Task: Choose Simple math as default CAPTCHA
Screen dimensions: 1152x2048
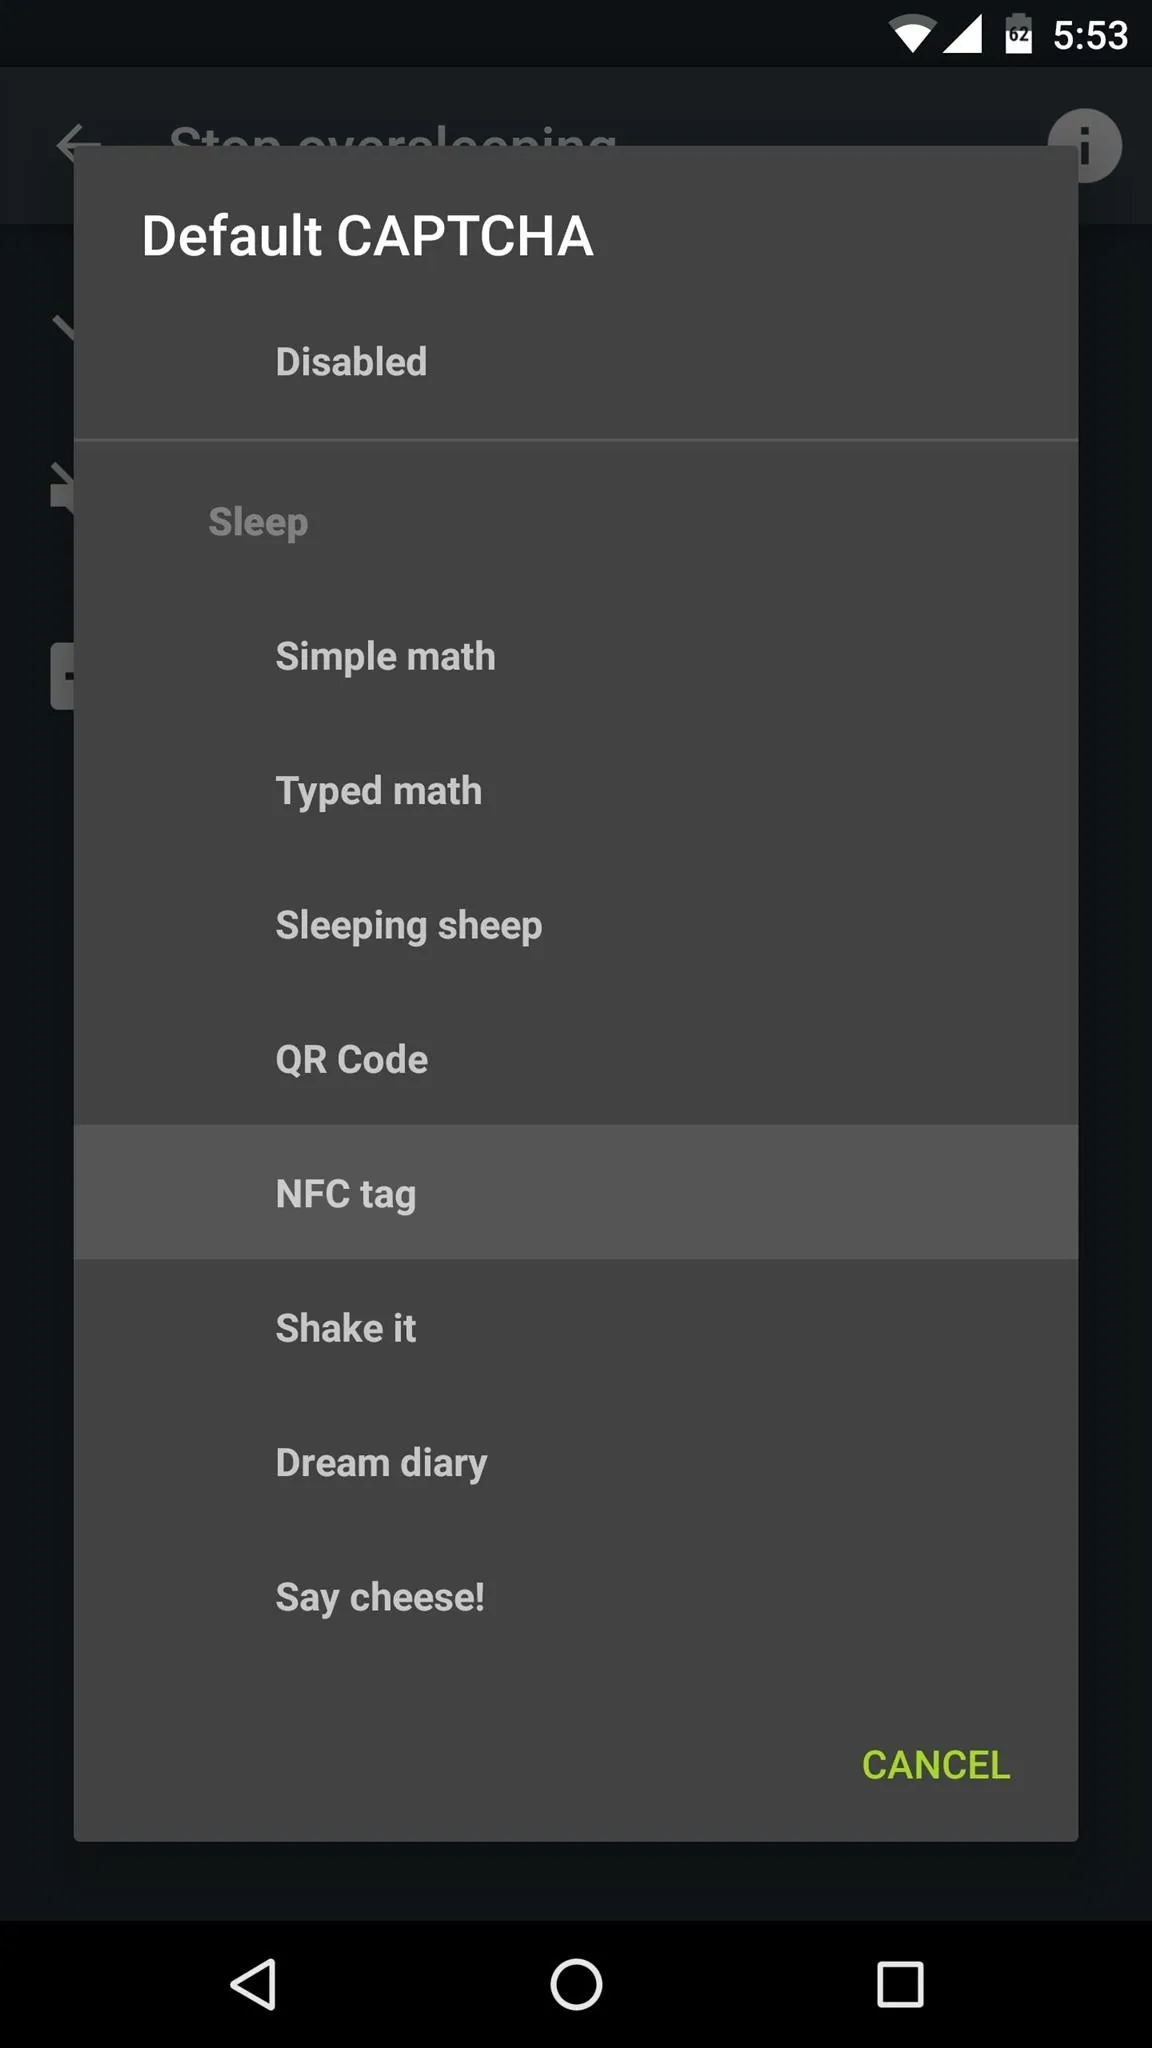Action: [576, 657]
